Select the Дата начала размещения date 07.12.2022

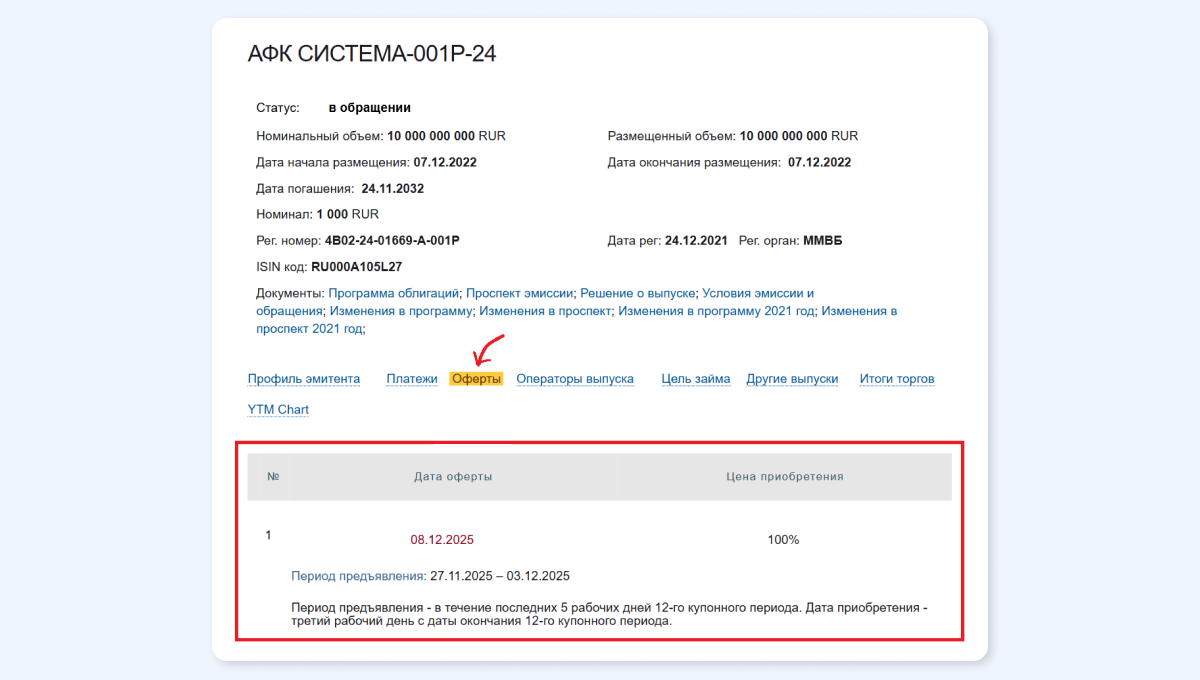(x=445, y=162)
